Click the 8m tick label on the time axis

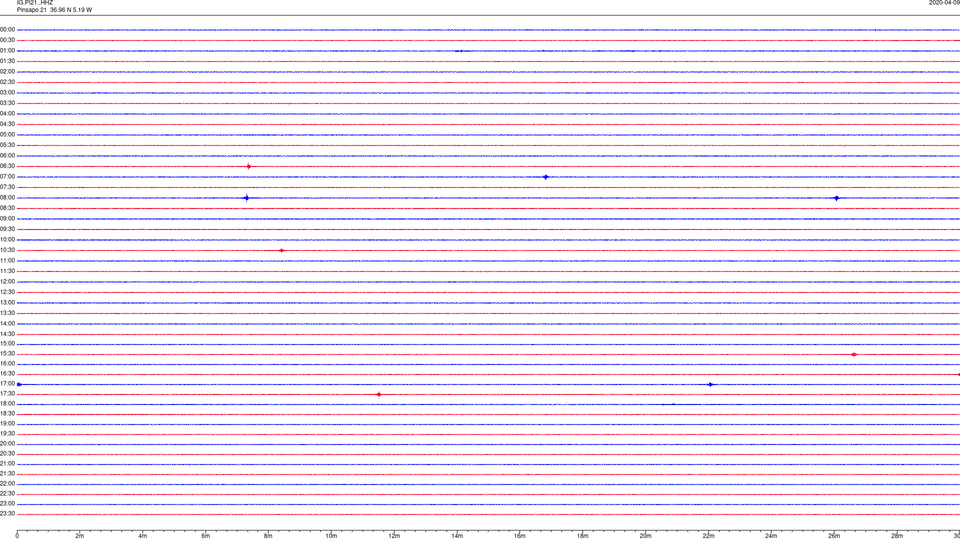(268, 536)
